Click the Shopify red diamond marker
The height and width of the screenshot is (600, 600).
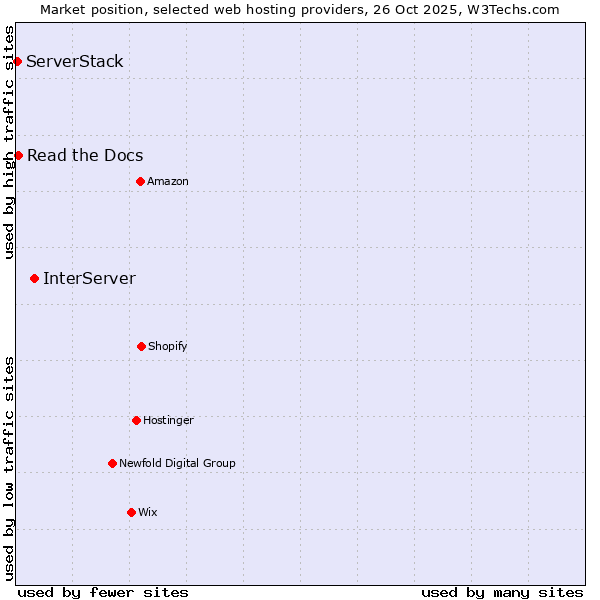pyautogui.click(x=141, y=346)
